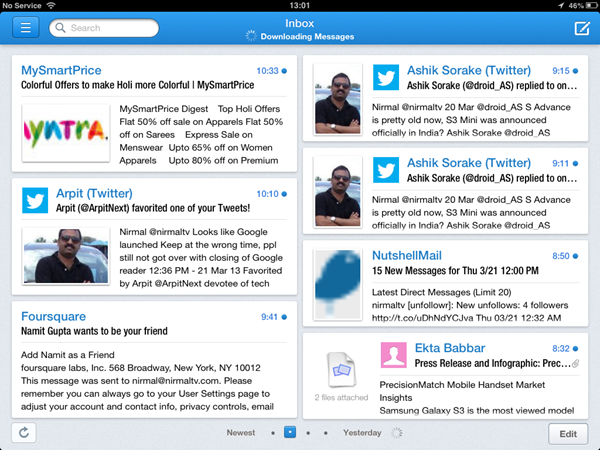Click 'Add Namit as a Friend' text
Screen dimensions: 600x450
(x=68, y=355)
